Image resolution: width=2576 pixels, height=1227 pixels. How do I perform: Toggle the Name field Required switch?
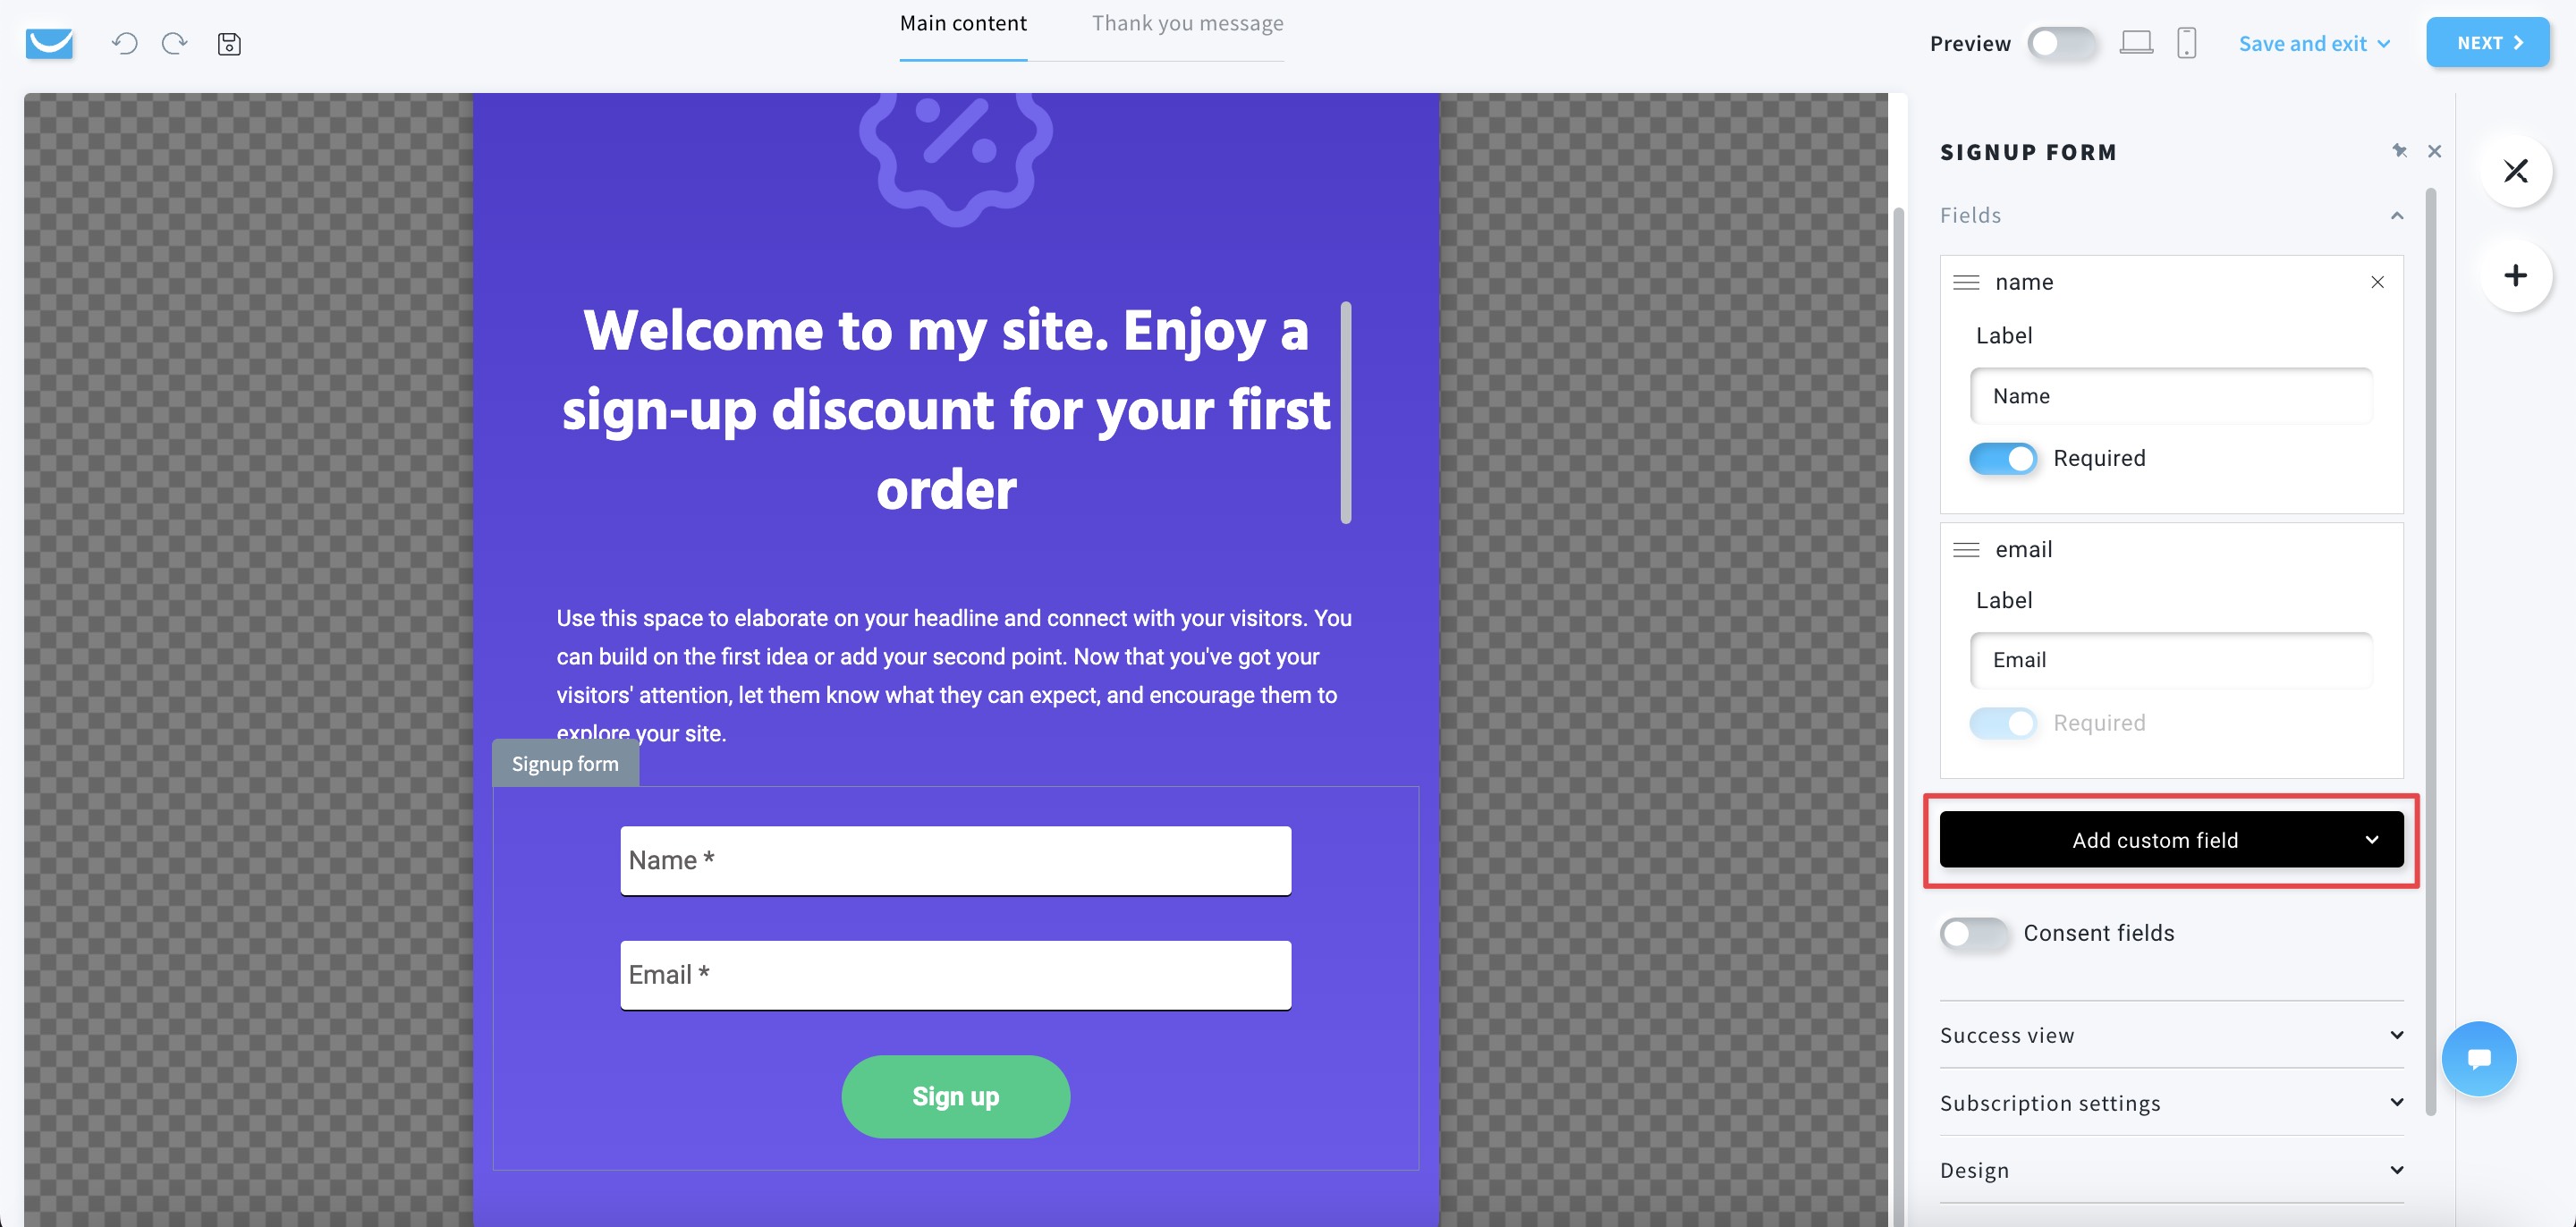pos(2003,458)
